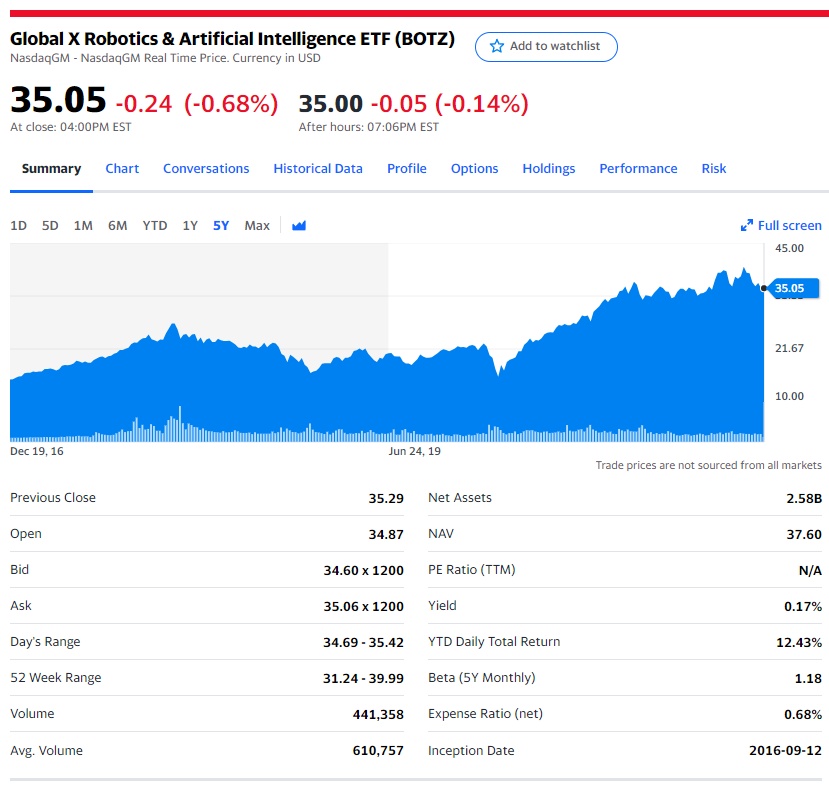
Task: Choose the 1M chart range
Action: coord(83,226)
